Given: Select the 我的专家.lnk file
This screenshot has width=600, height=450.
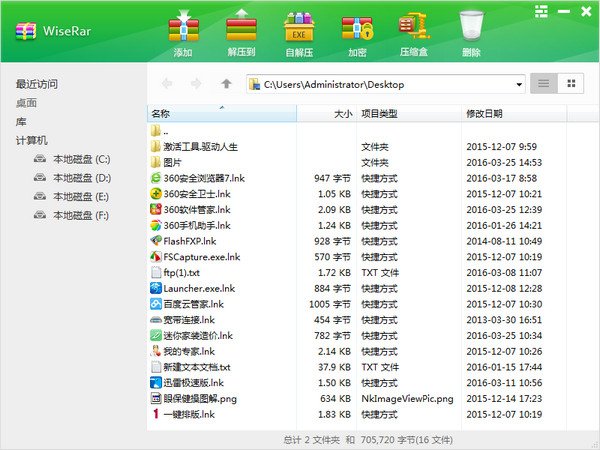Looking at the screenshot, I should 357,351.
